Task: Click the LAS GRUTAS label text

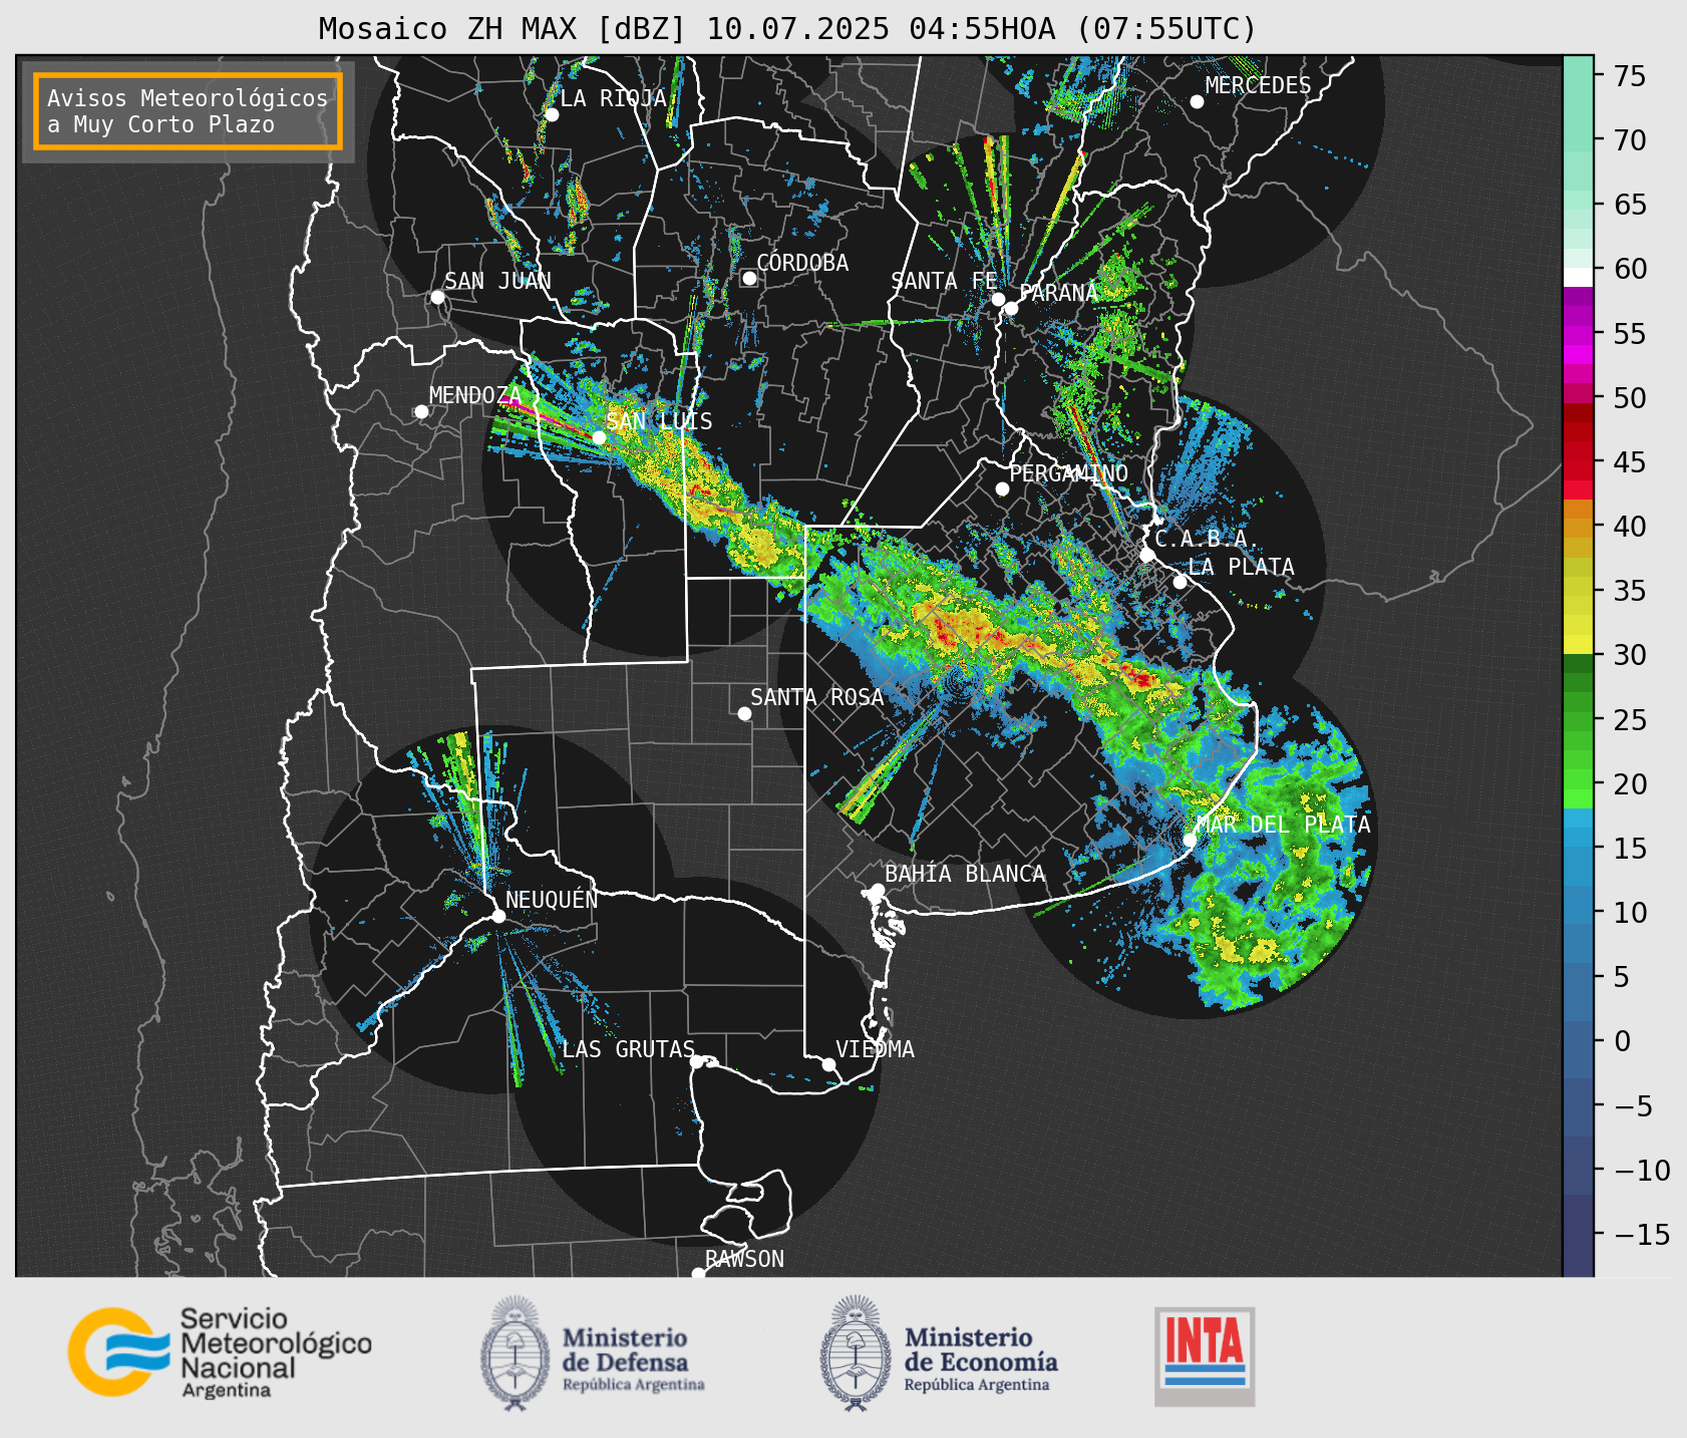Action: coord(628,1049)
